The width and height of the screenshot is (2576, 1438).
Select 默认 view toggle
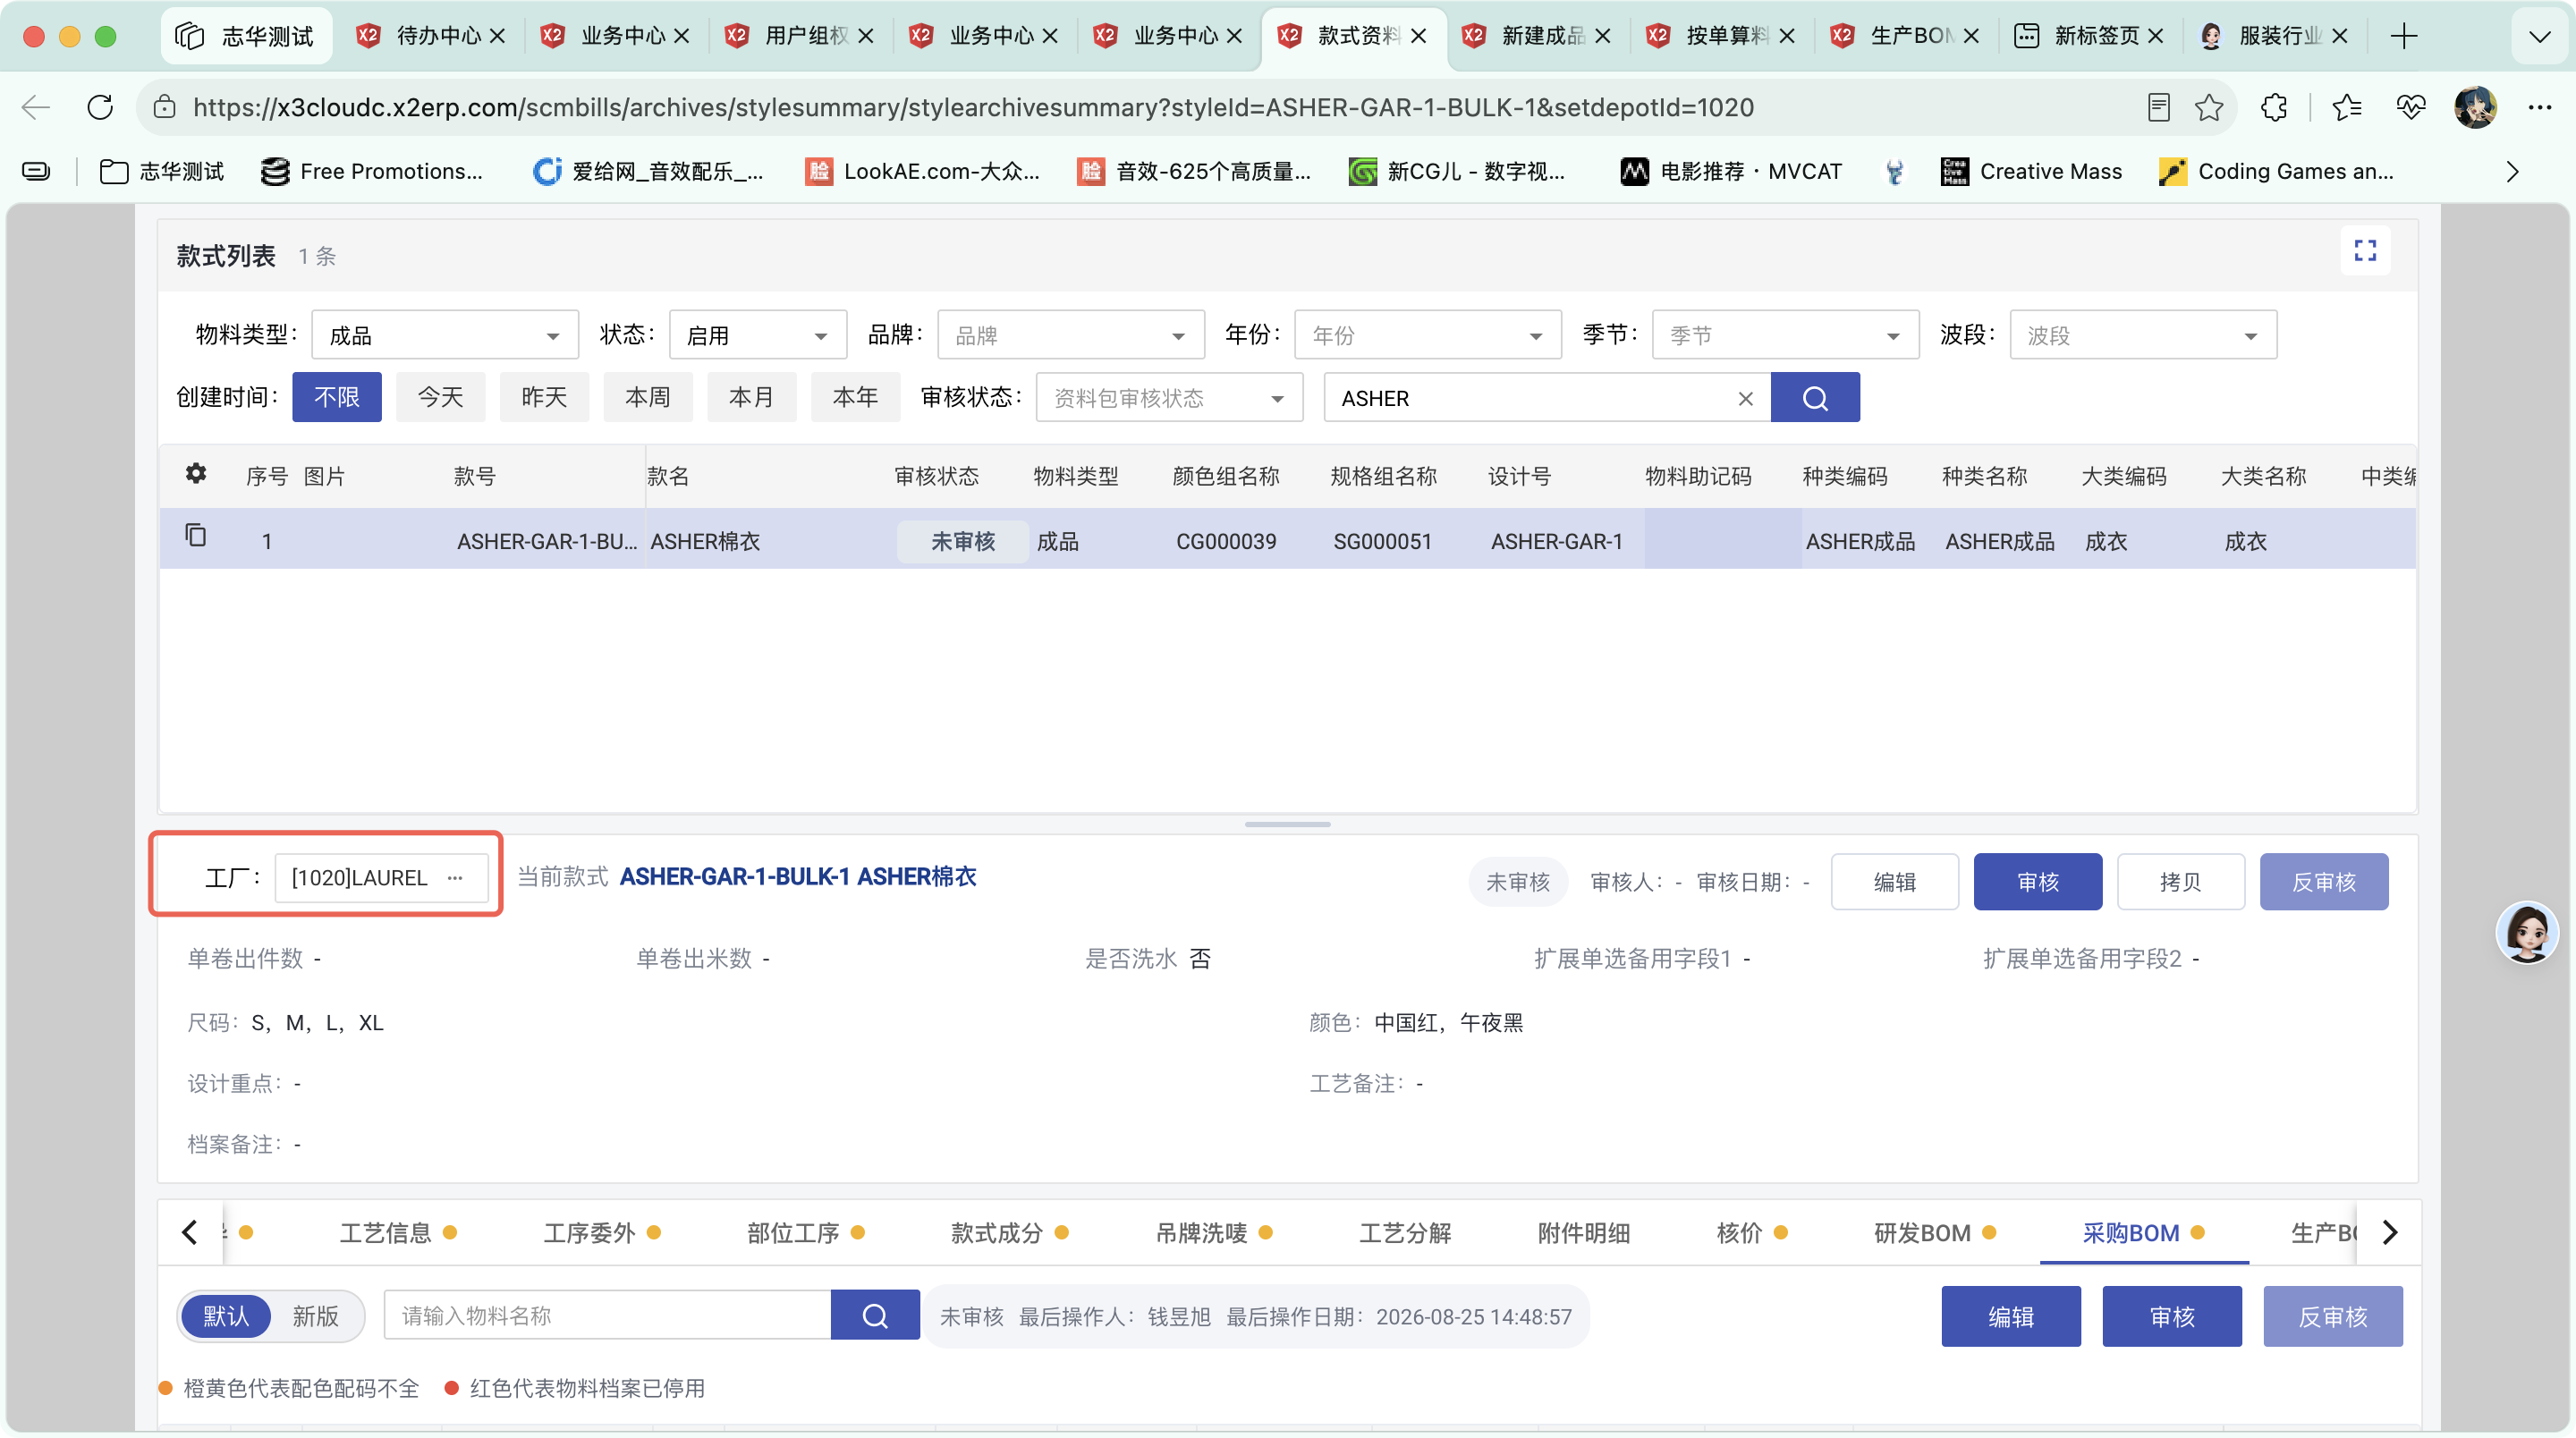[x=226, y=1316]
